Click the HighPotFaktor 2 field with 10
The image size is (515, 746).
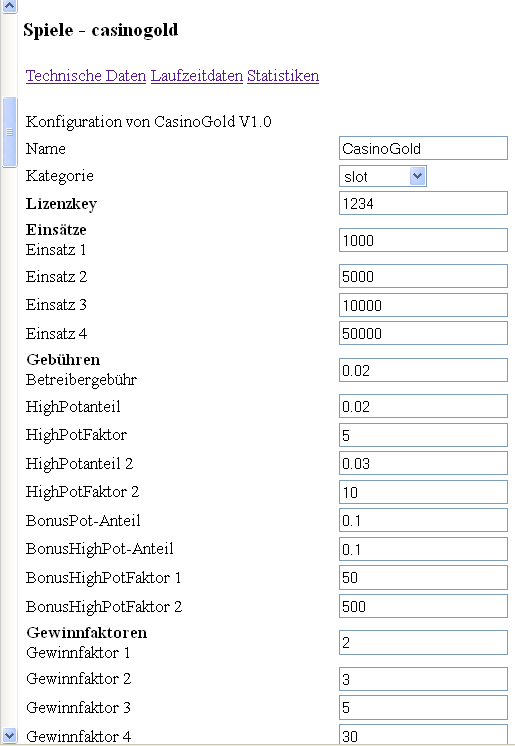pyautogui.click(x=423, y=491)
